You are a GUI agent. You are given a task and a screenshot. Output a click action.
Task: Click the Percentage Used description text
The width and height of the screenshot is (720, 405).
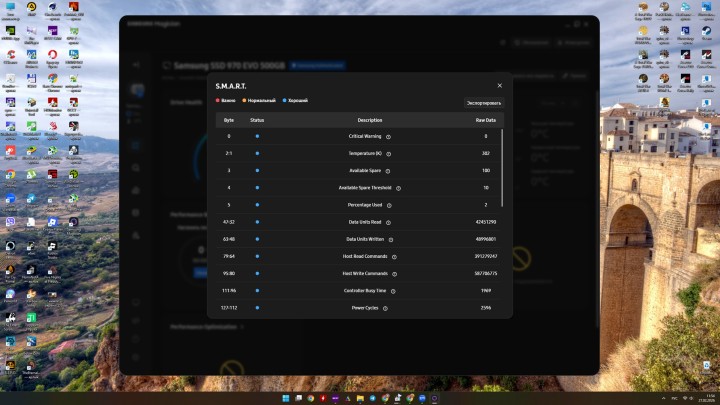(x=365, y=205)
